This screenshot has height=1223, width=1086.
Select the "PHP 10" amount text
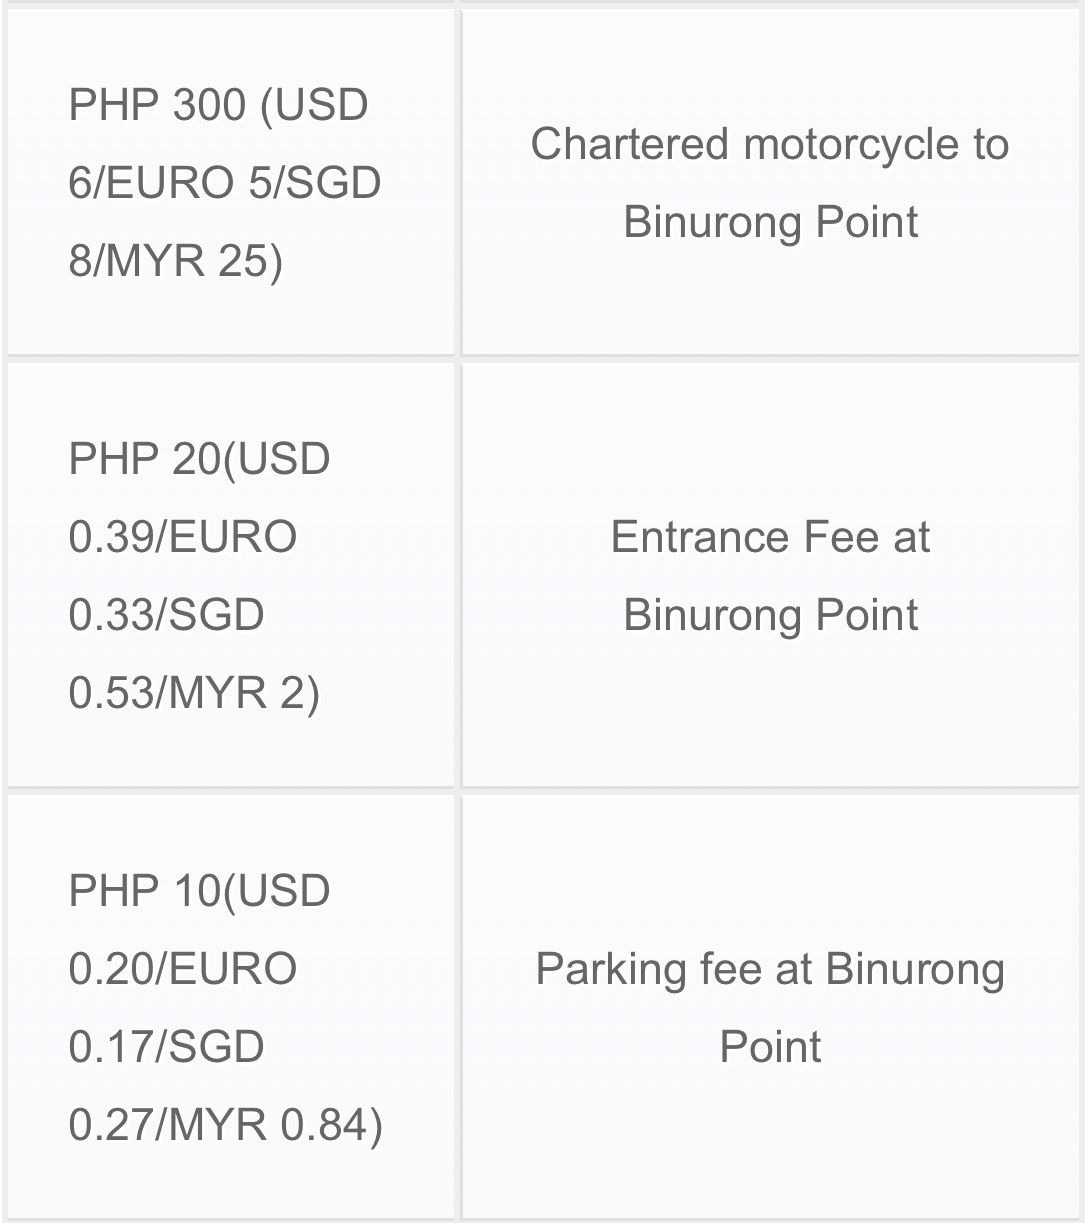pyautogui.click(x=144, y=891)
